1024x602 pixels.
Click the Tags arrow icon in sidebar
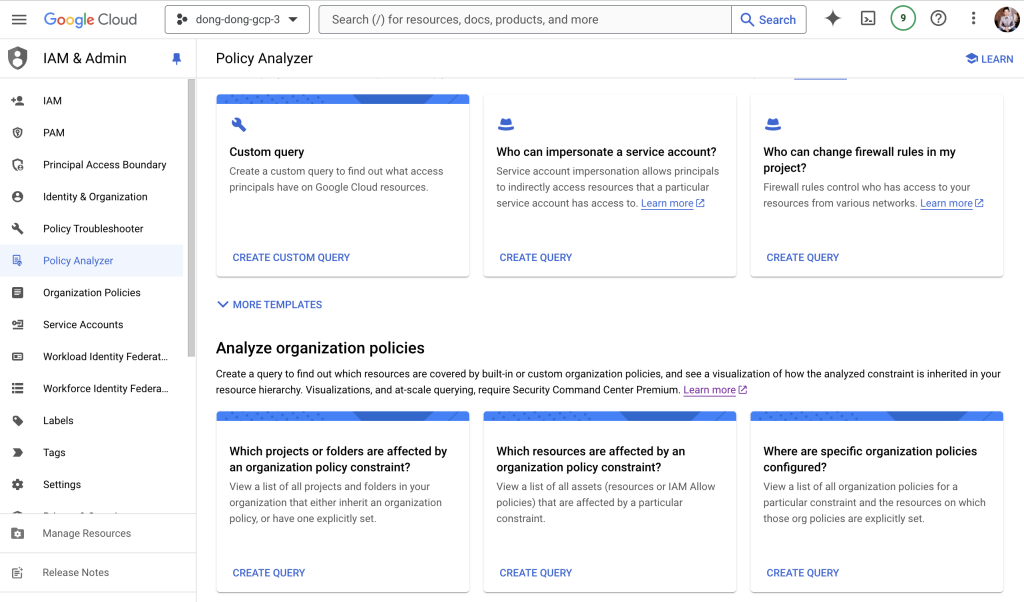[x=18, y=452]
